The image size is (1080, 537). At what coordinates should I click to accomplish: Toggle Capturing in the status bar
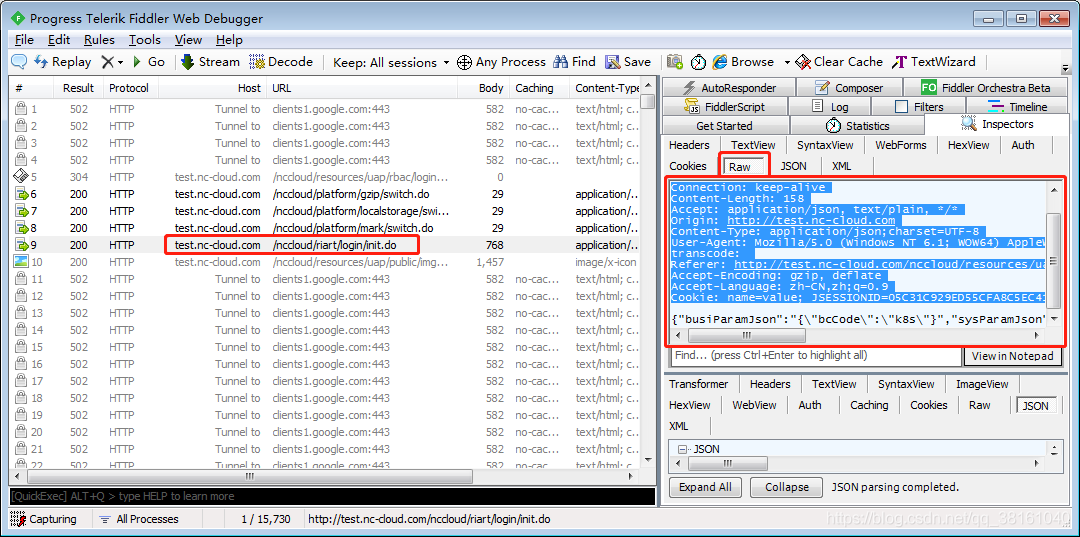click(x=44, y=519)
